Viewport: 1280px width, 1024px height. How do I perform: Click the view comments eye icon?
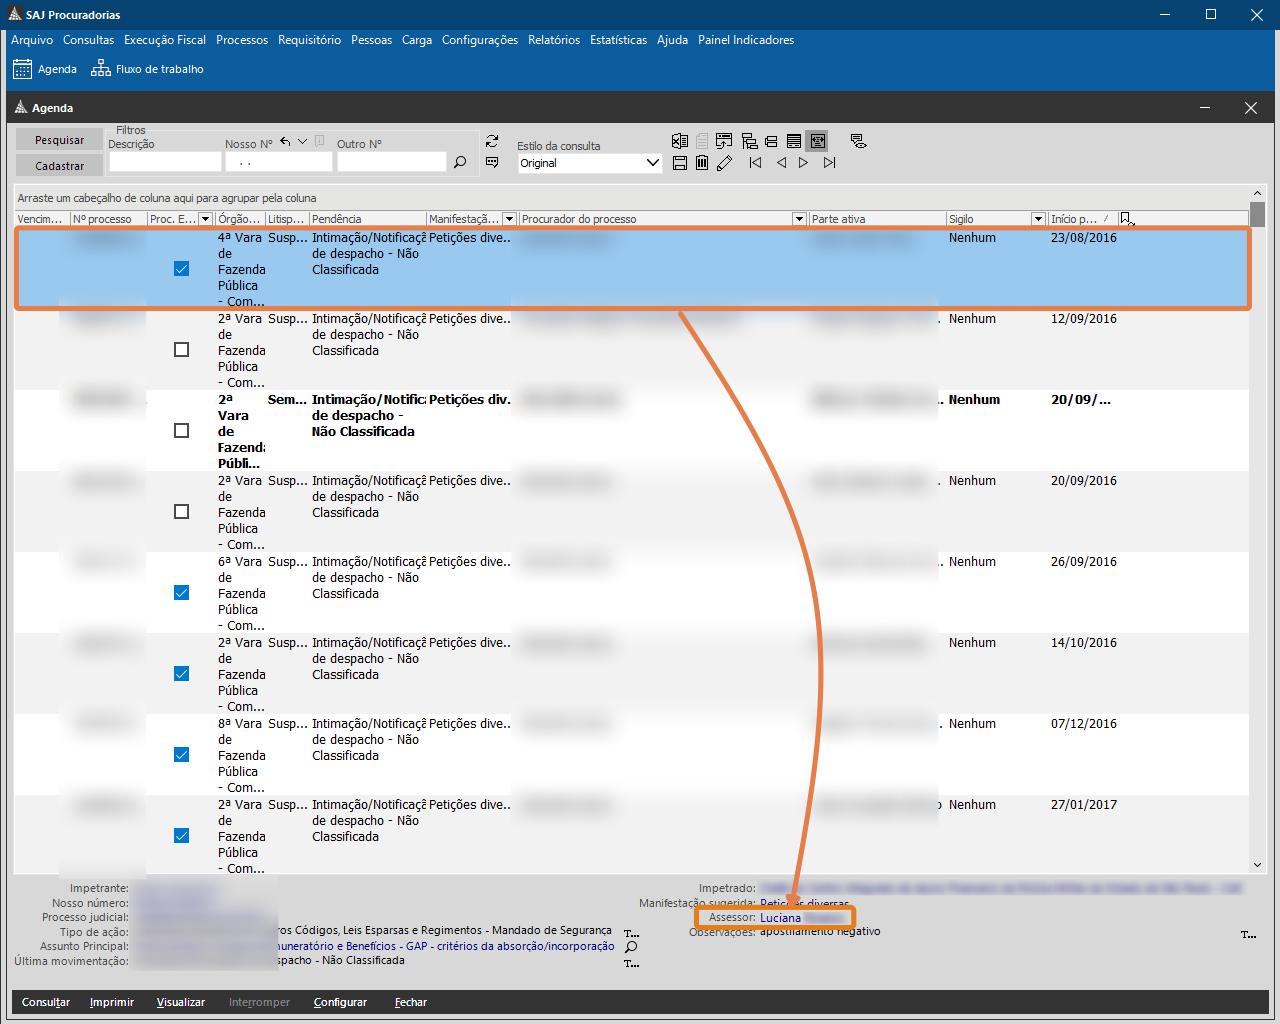pos(858,141)
